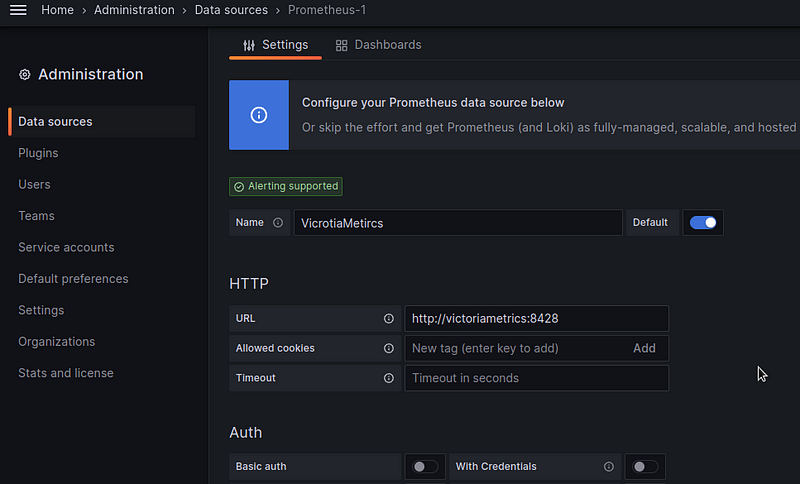Click the Add button for cookies

click(x=644, y=348)
